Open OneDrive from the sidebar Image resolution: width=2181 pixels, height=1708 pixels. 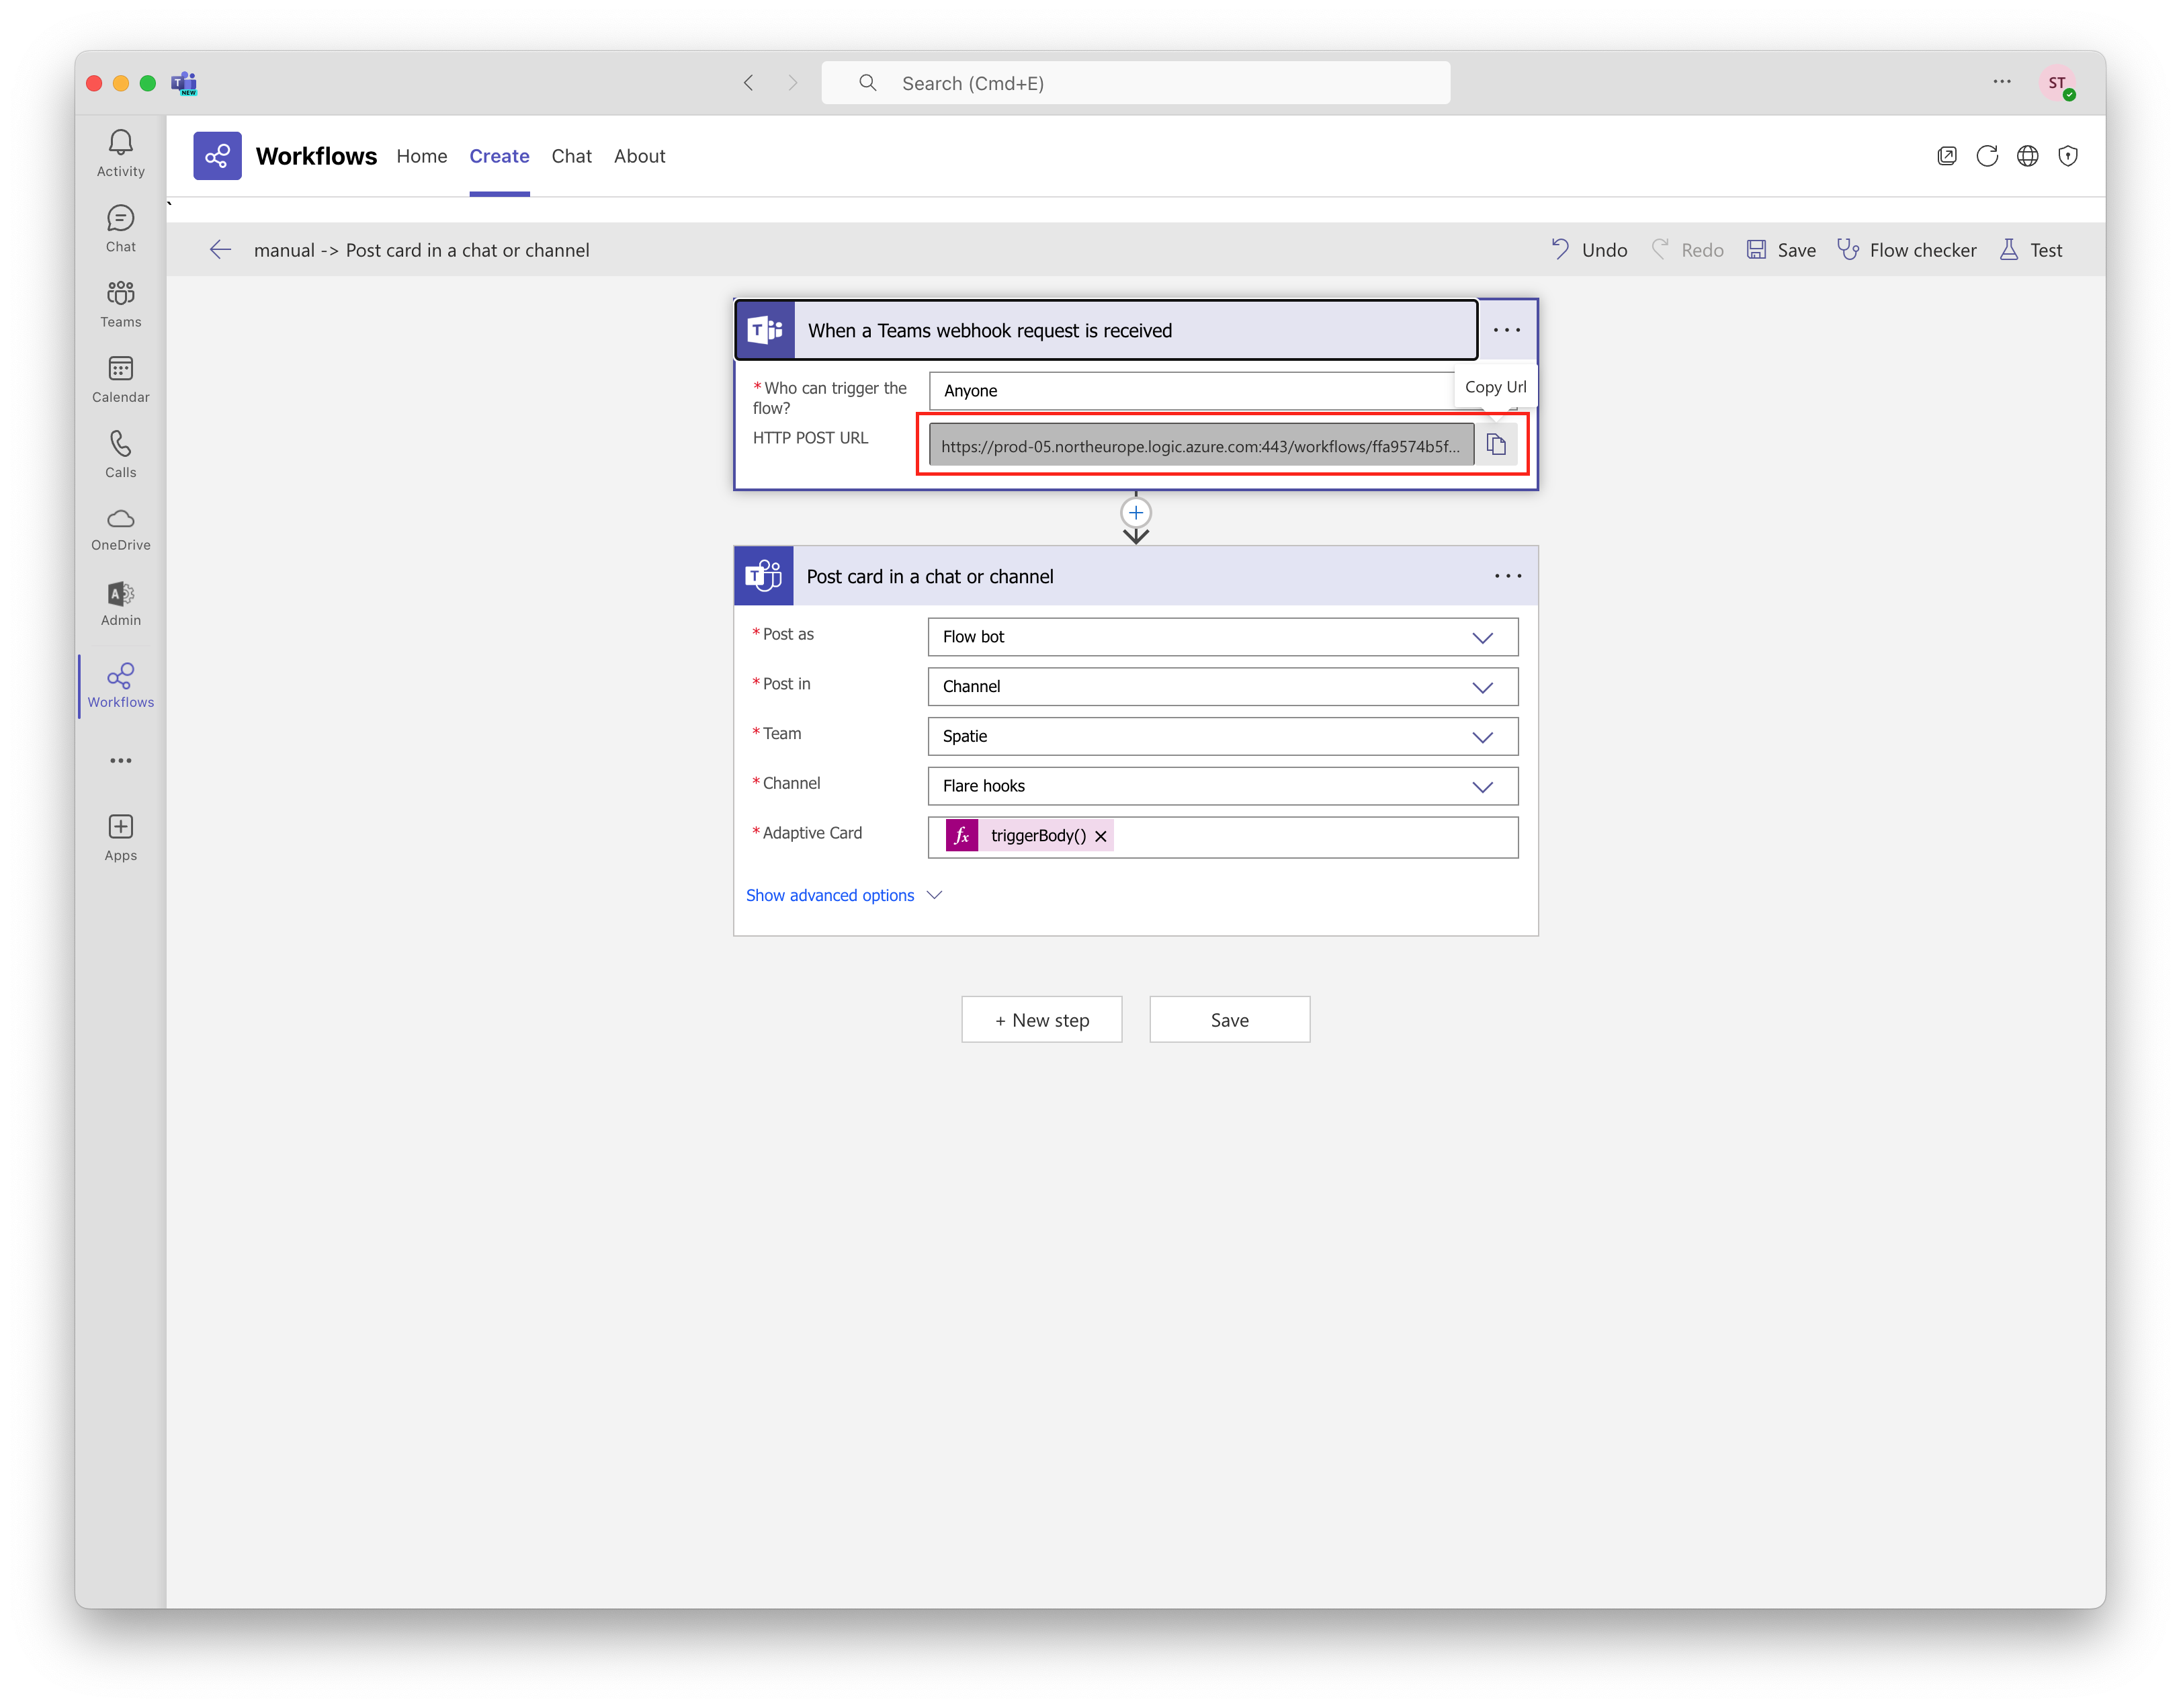pos(120,528)
